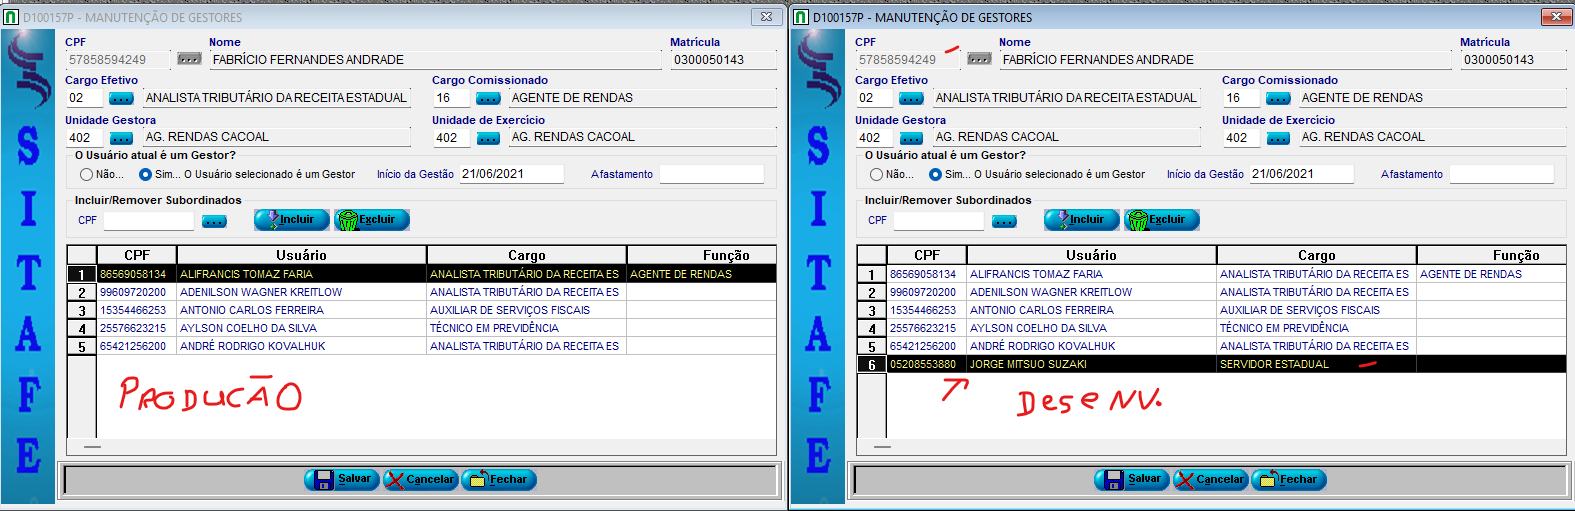Click Fechar in the left window

[500, 480]
